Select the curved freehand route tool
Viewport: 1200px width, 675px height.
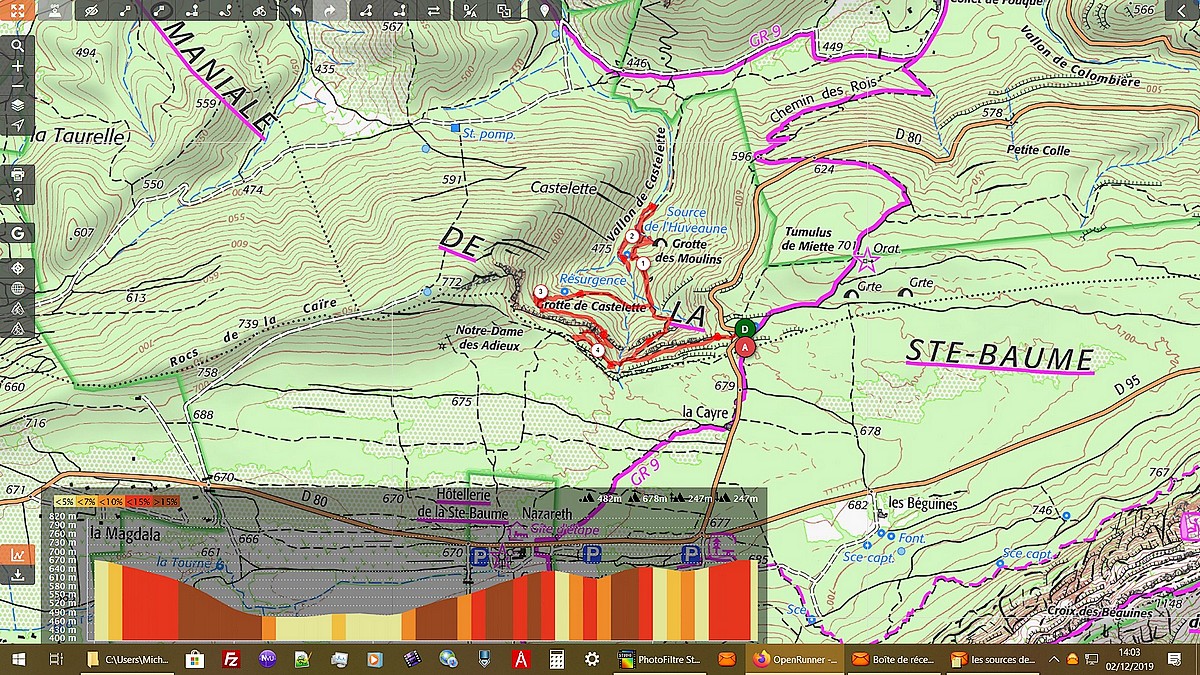point(226,10)
